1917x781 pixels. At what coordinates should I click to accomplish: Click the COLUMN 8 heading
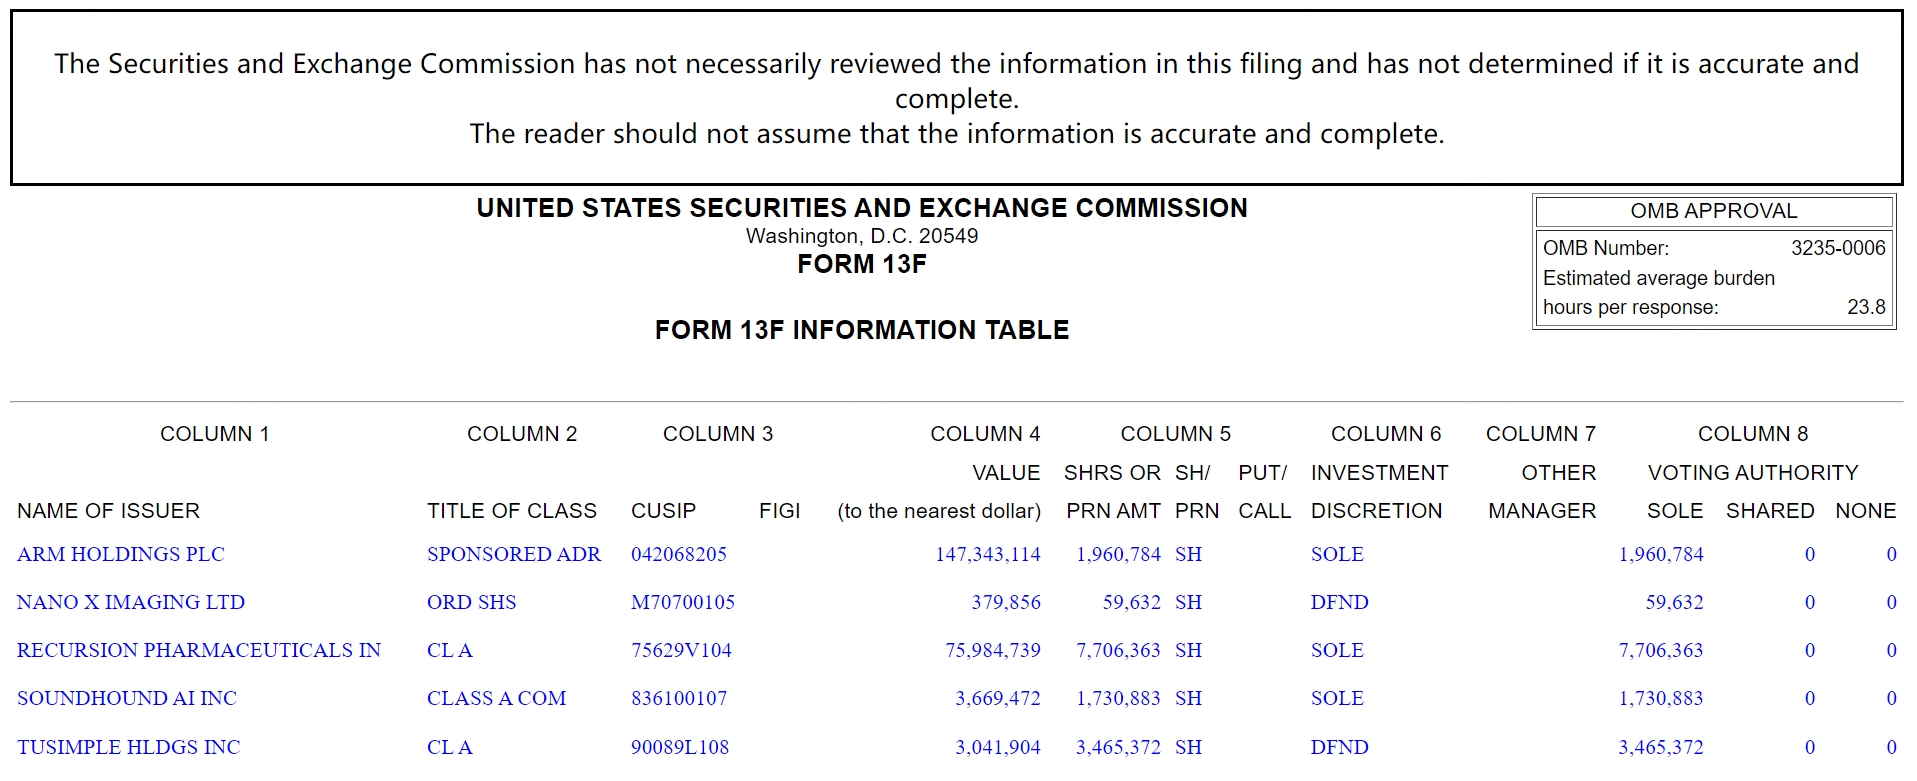1753,434
